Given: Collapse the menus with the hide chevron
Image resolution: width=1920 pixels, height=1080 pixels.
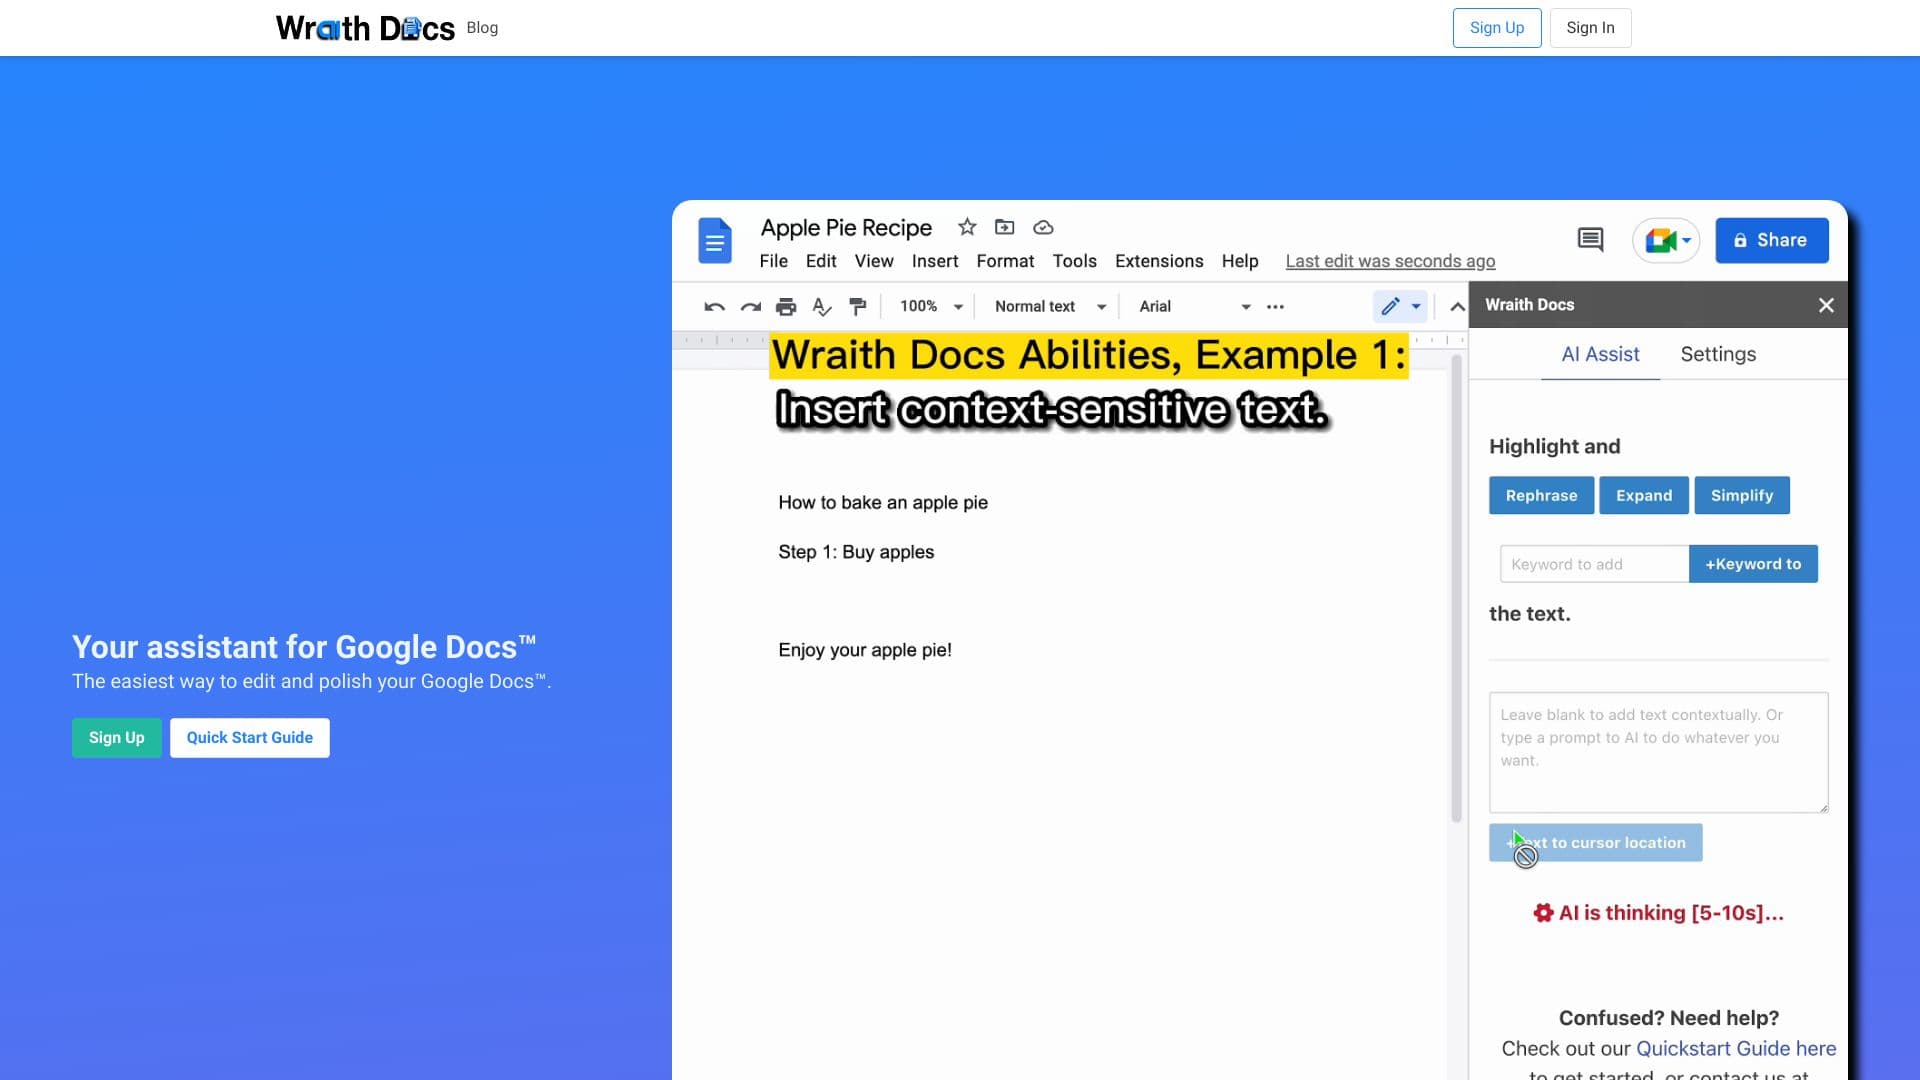Looking at the screenshot, I should tap(1457, 306).
